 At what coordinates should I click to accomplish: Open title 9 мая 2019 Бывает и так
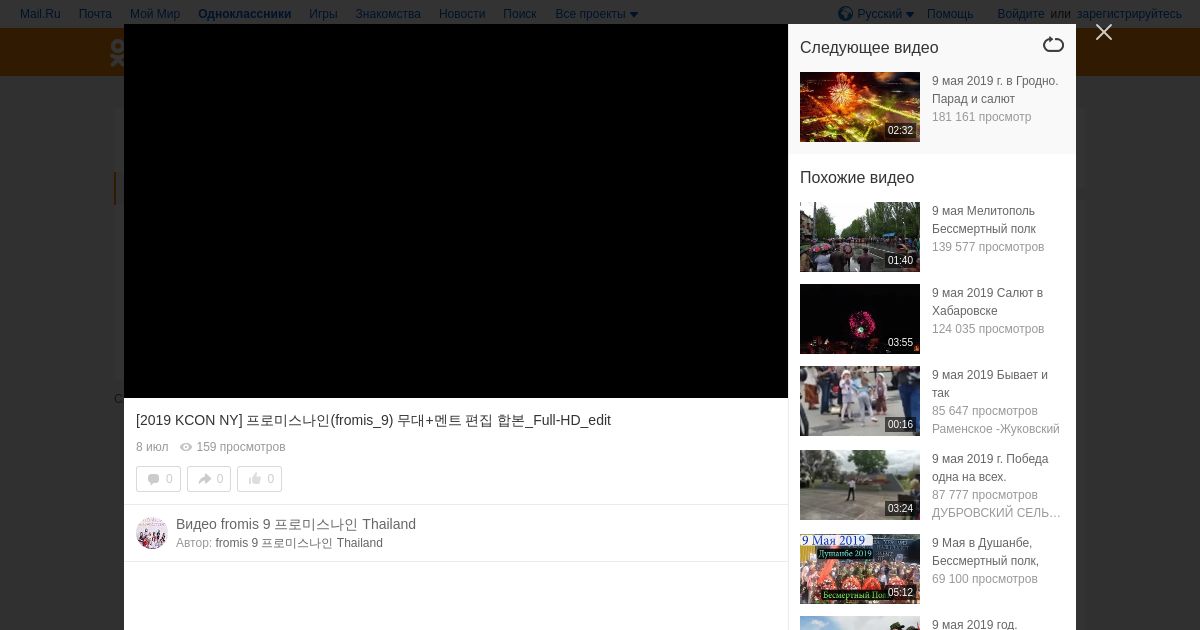pos(990,384)
